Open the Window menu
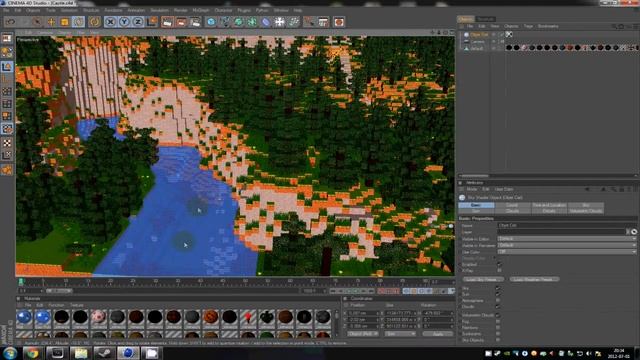This screenshot has height=360, width=640. click(281, 10)
